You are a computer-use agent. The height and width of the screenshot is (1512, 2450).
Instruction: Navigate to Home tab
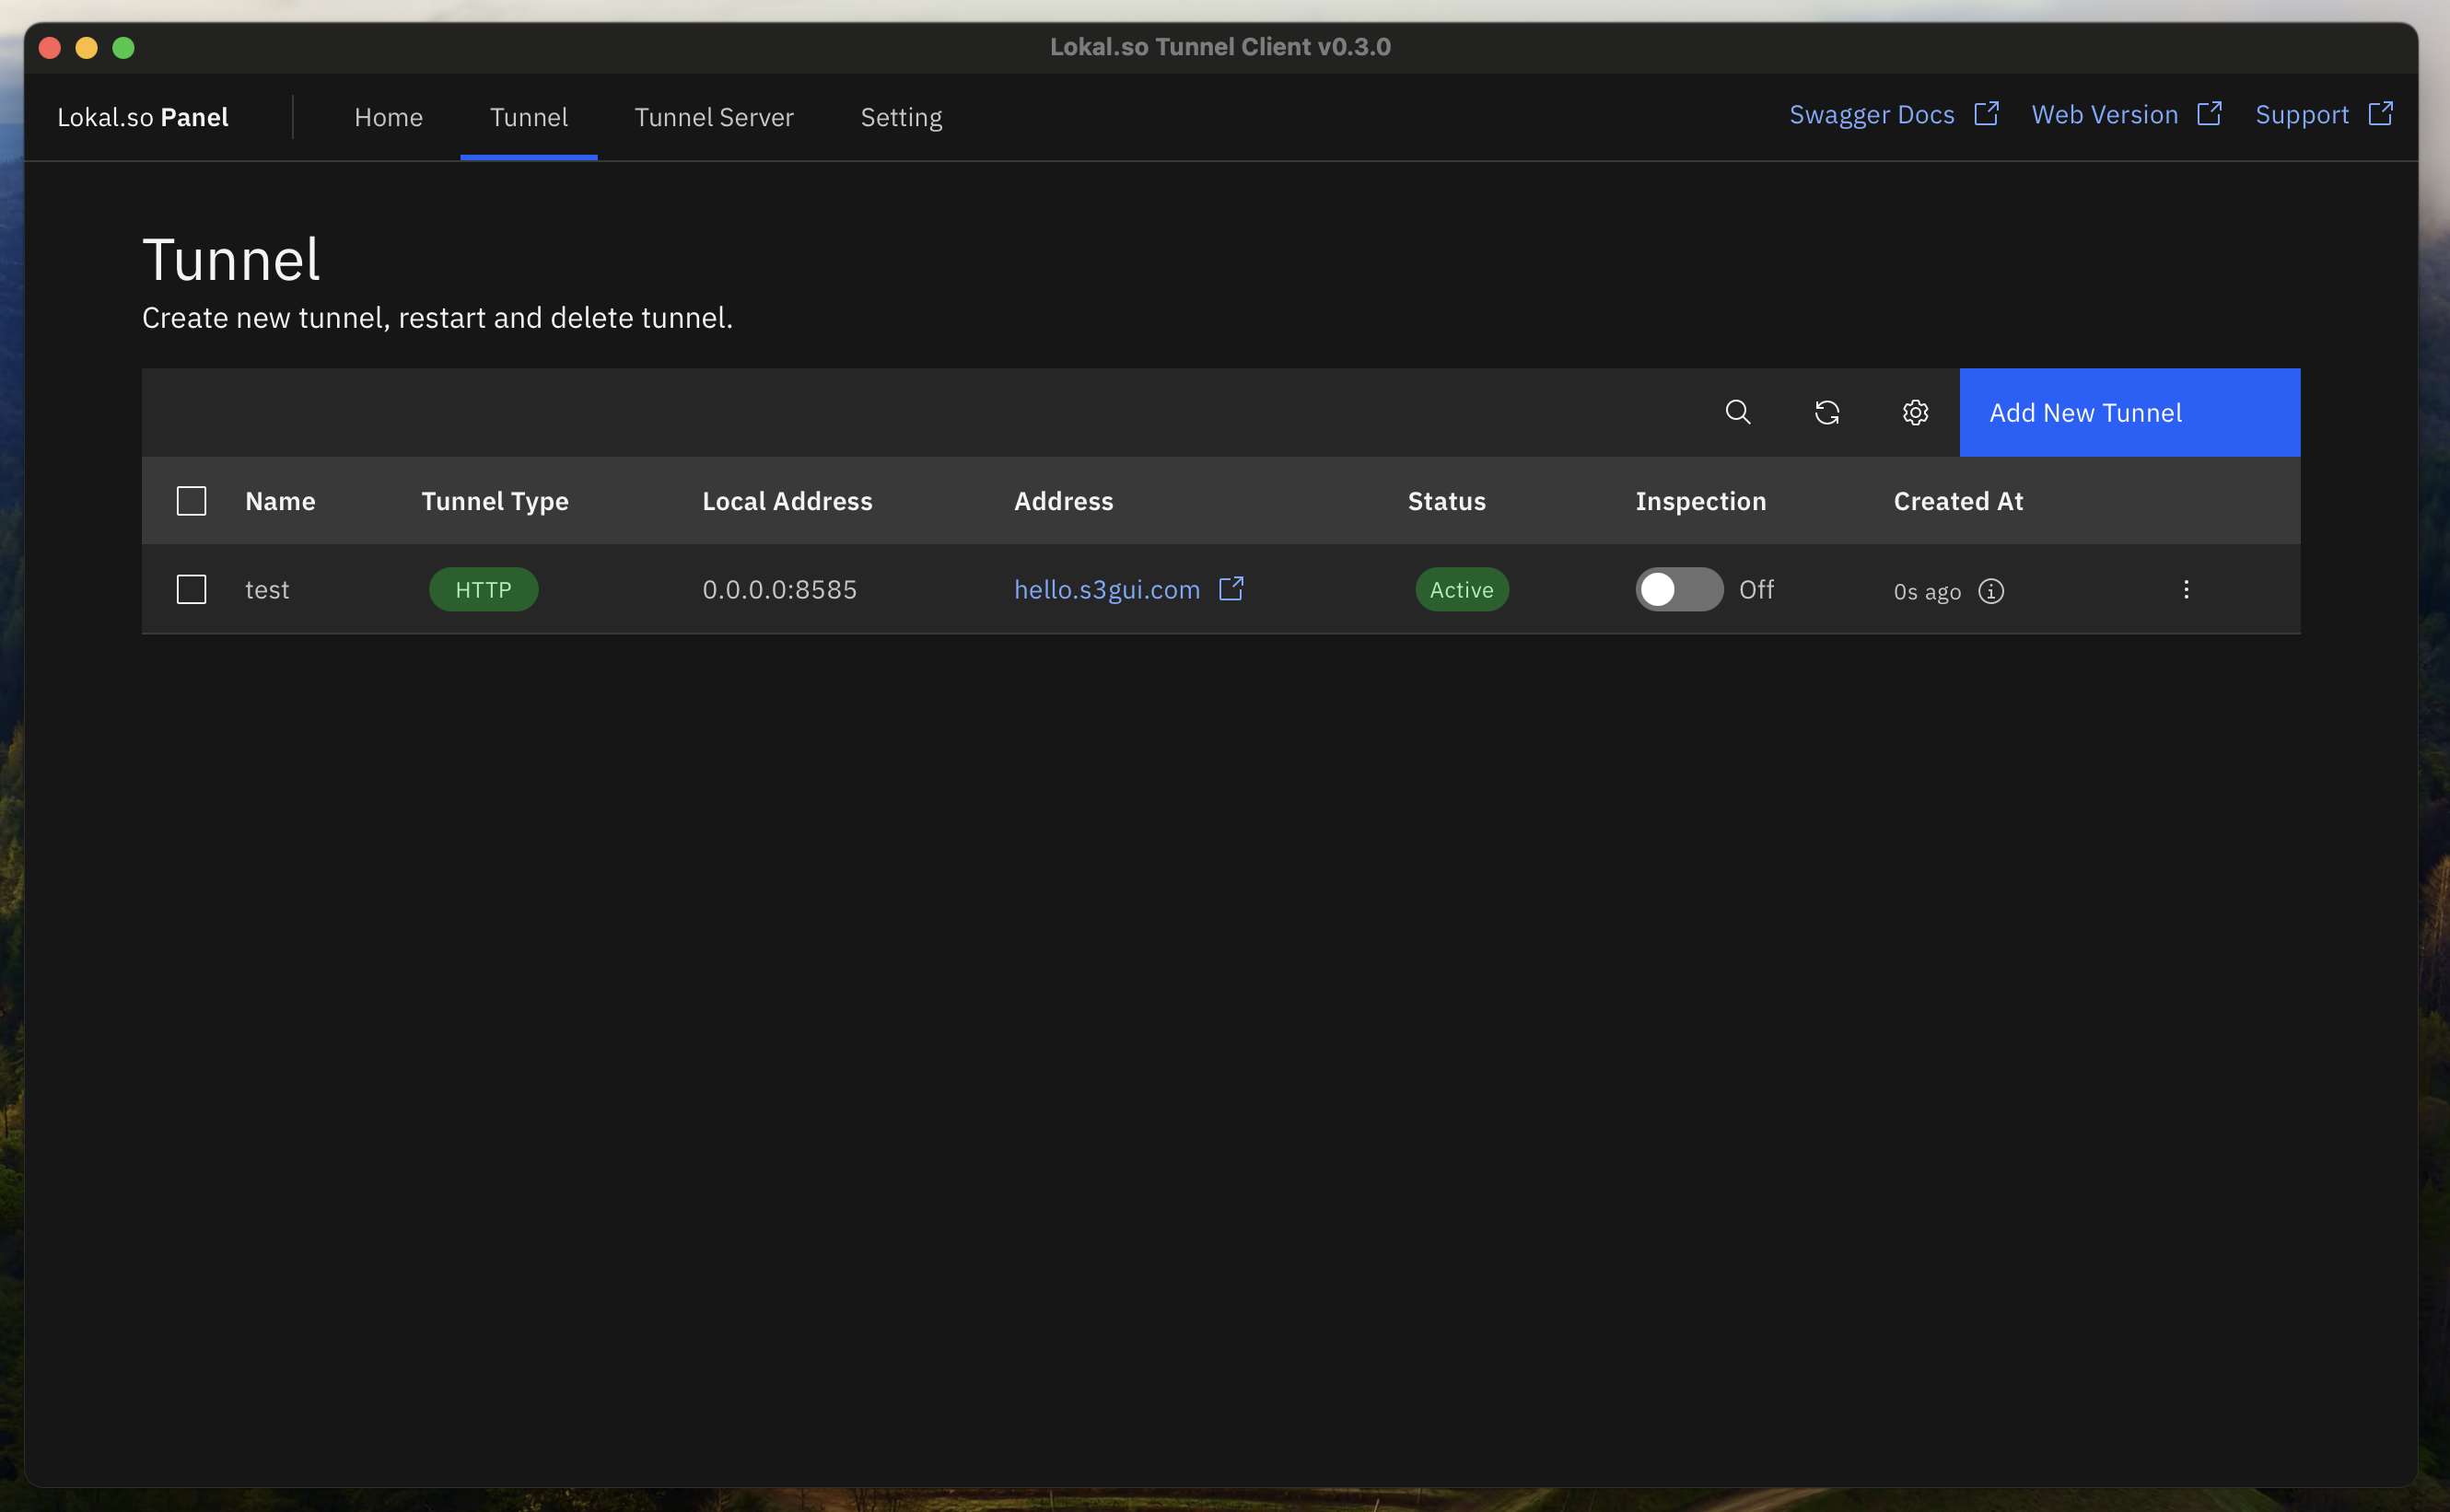point(387,115)
